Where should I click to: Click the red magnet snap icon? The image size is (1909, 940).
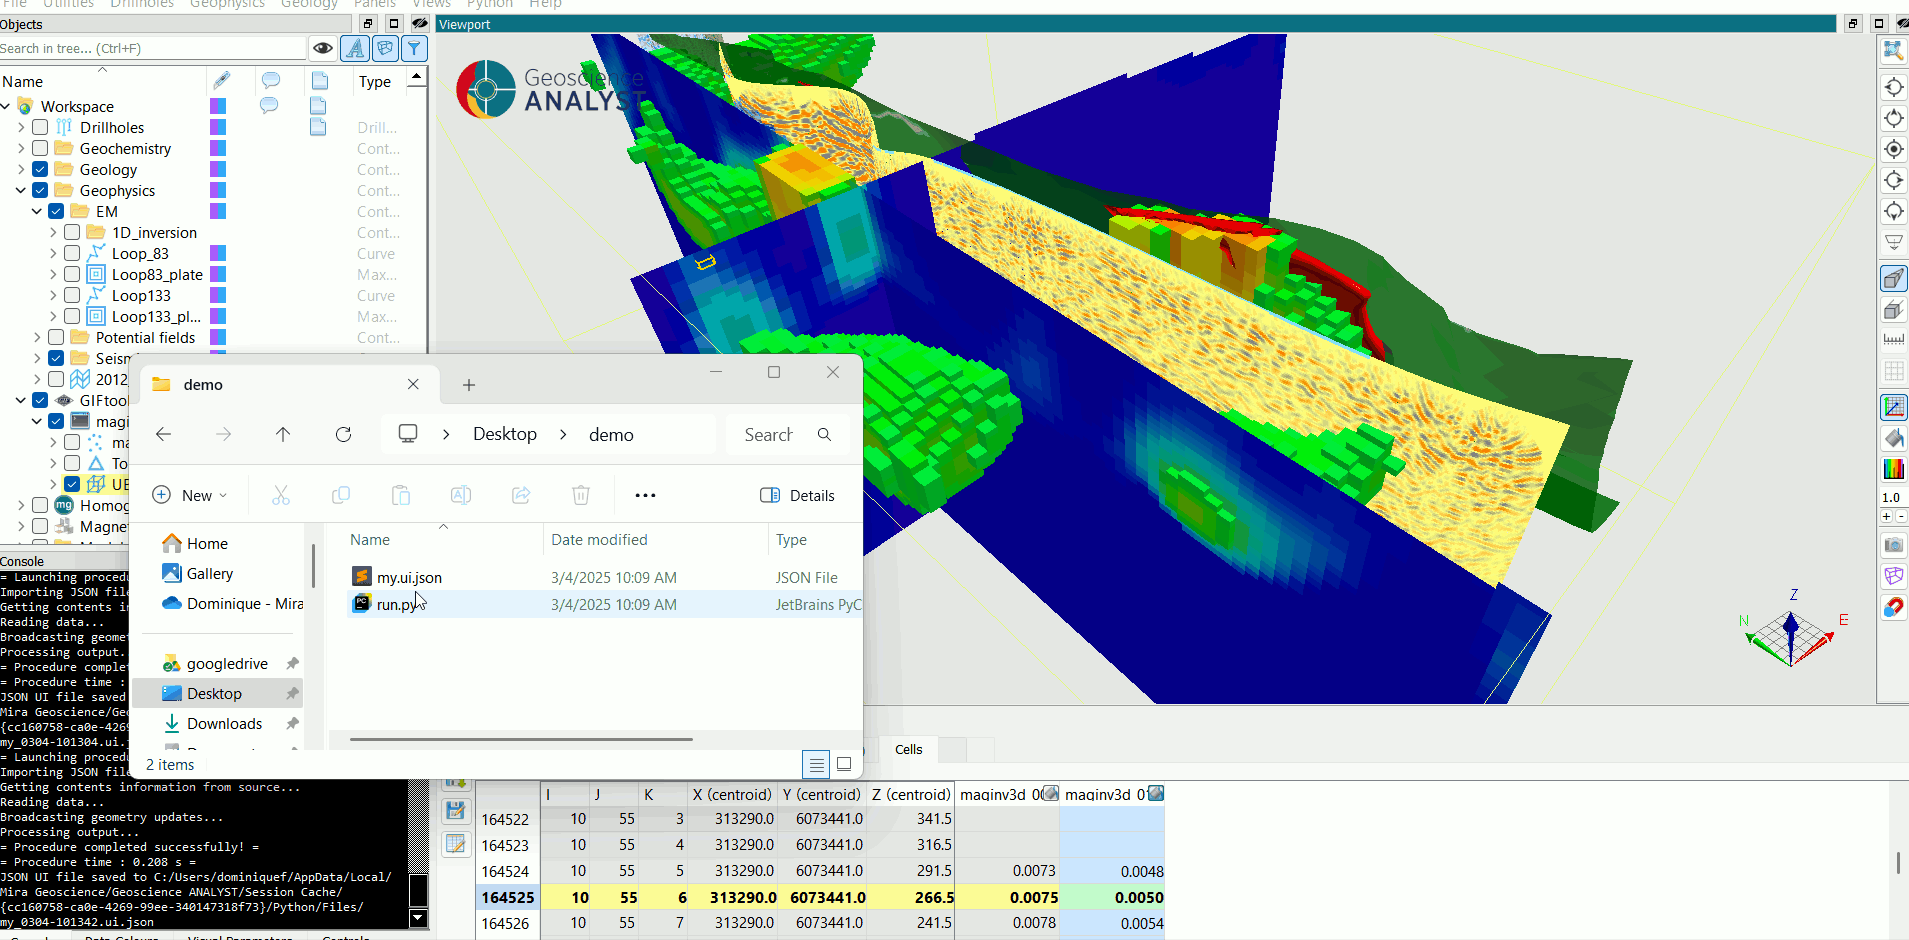pos(1893,607)
